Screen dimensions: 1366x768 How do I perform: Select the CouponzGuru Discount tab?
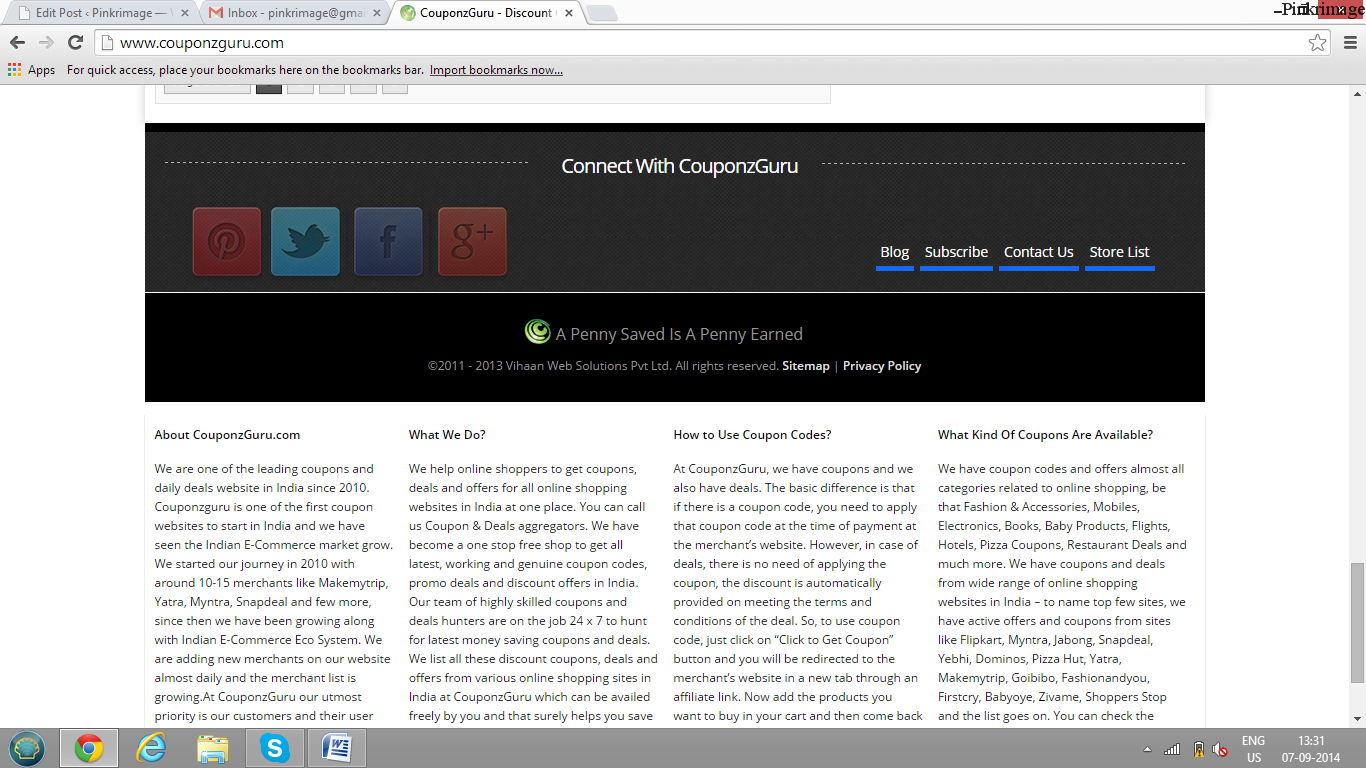click(x=487, y=13)
